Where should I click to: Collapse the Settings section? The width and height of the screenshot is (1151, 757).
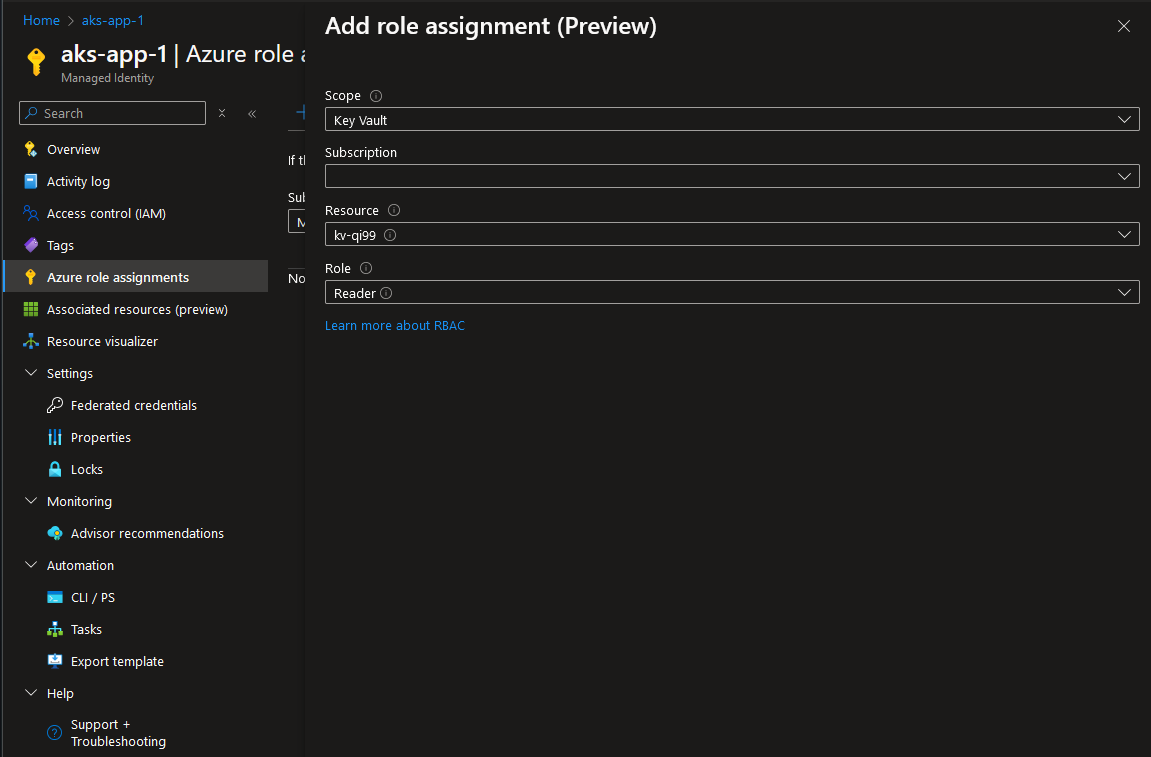pos(30,373)
